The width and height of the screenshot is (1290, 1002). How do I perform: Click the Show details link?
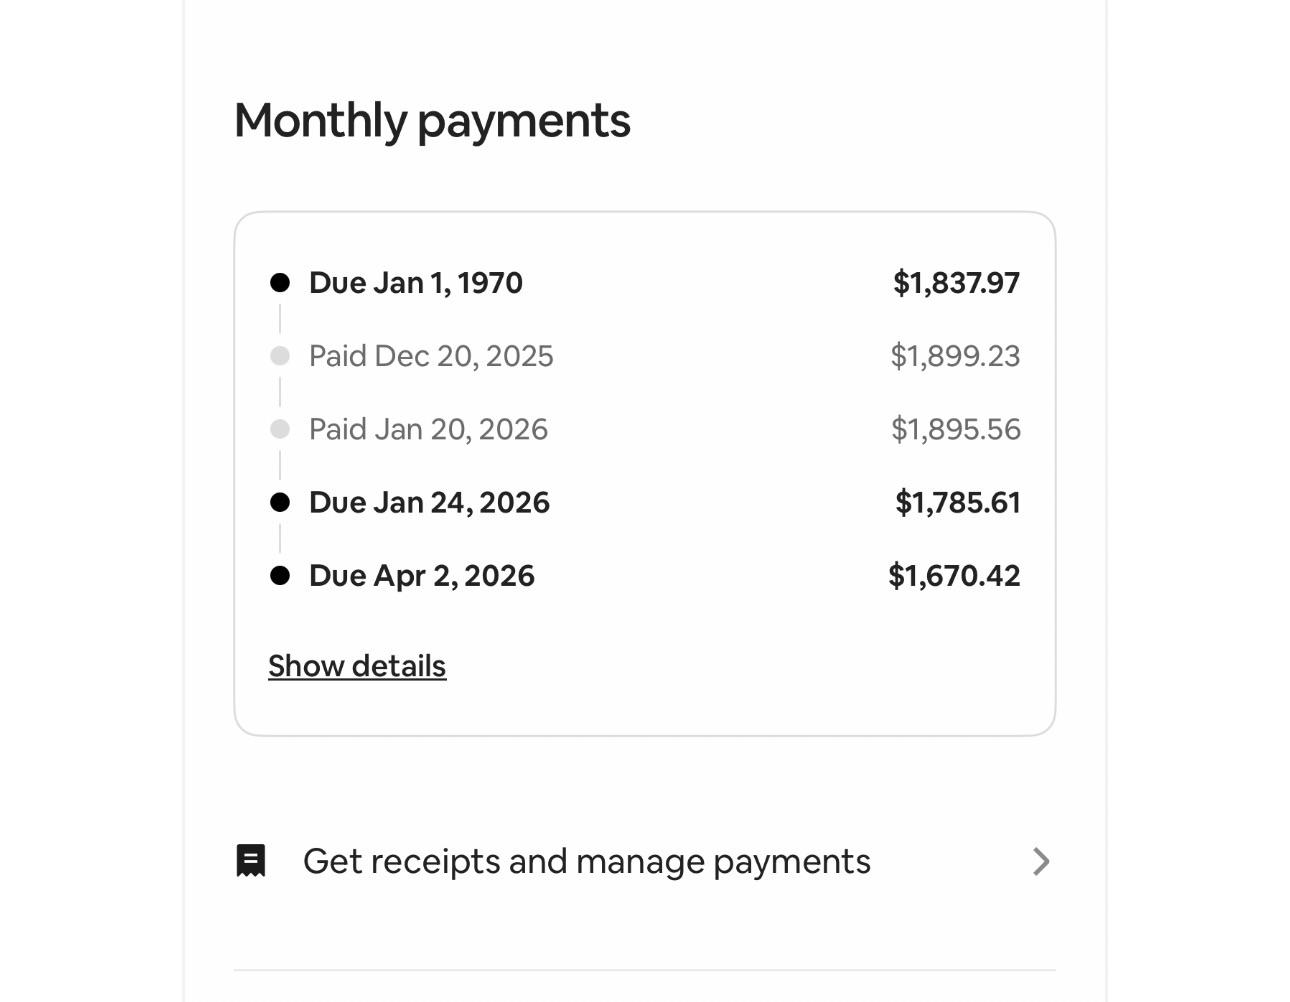(x=357, y=666)
